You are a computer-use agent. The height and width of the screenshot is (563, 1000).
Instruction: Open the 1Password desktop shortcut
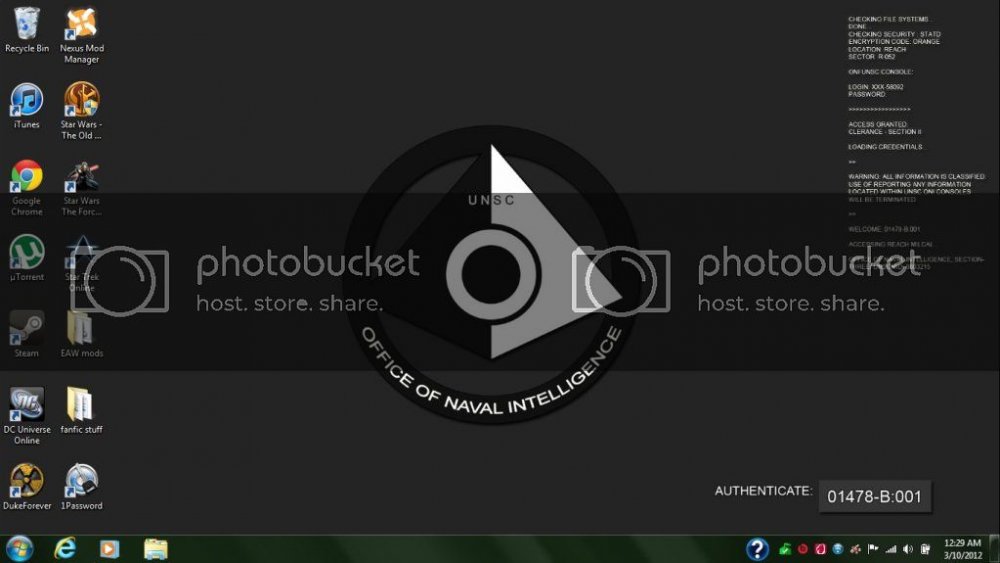82,487
